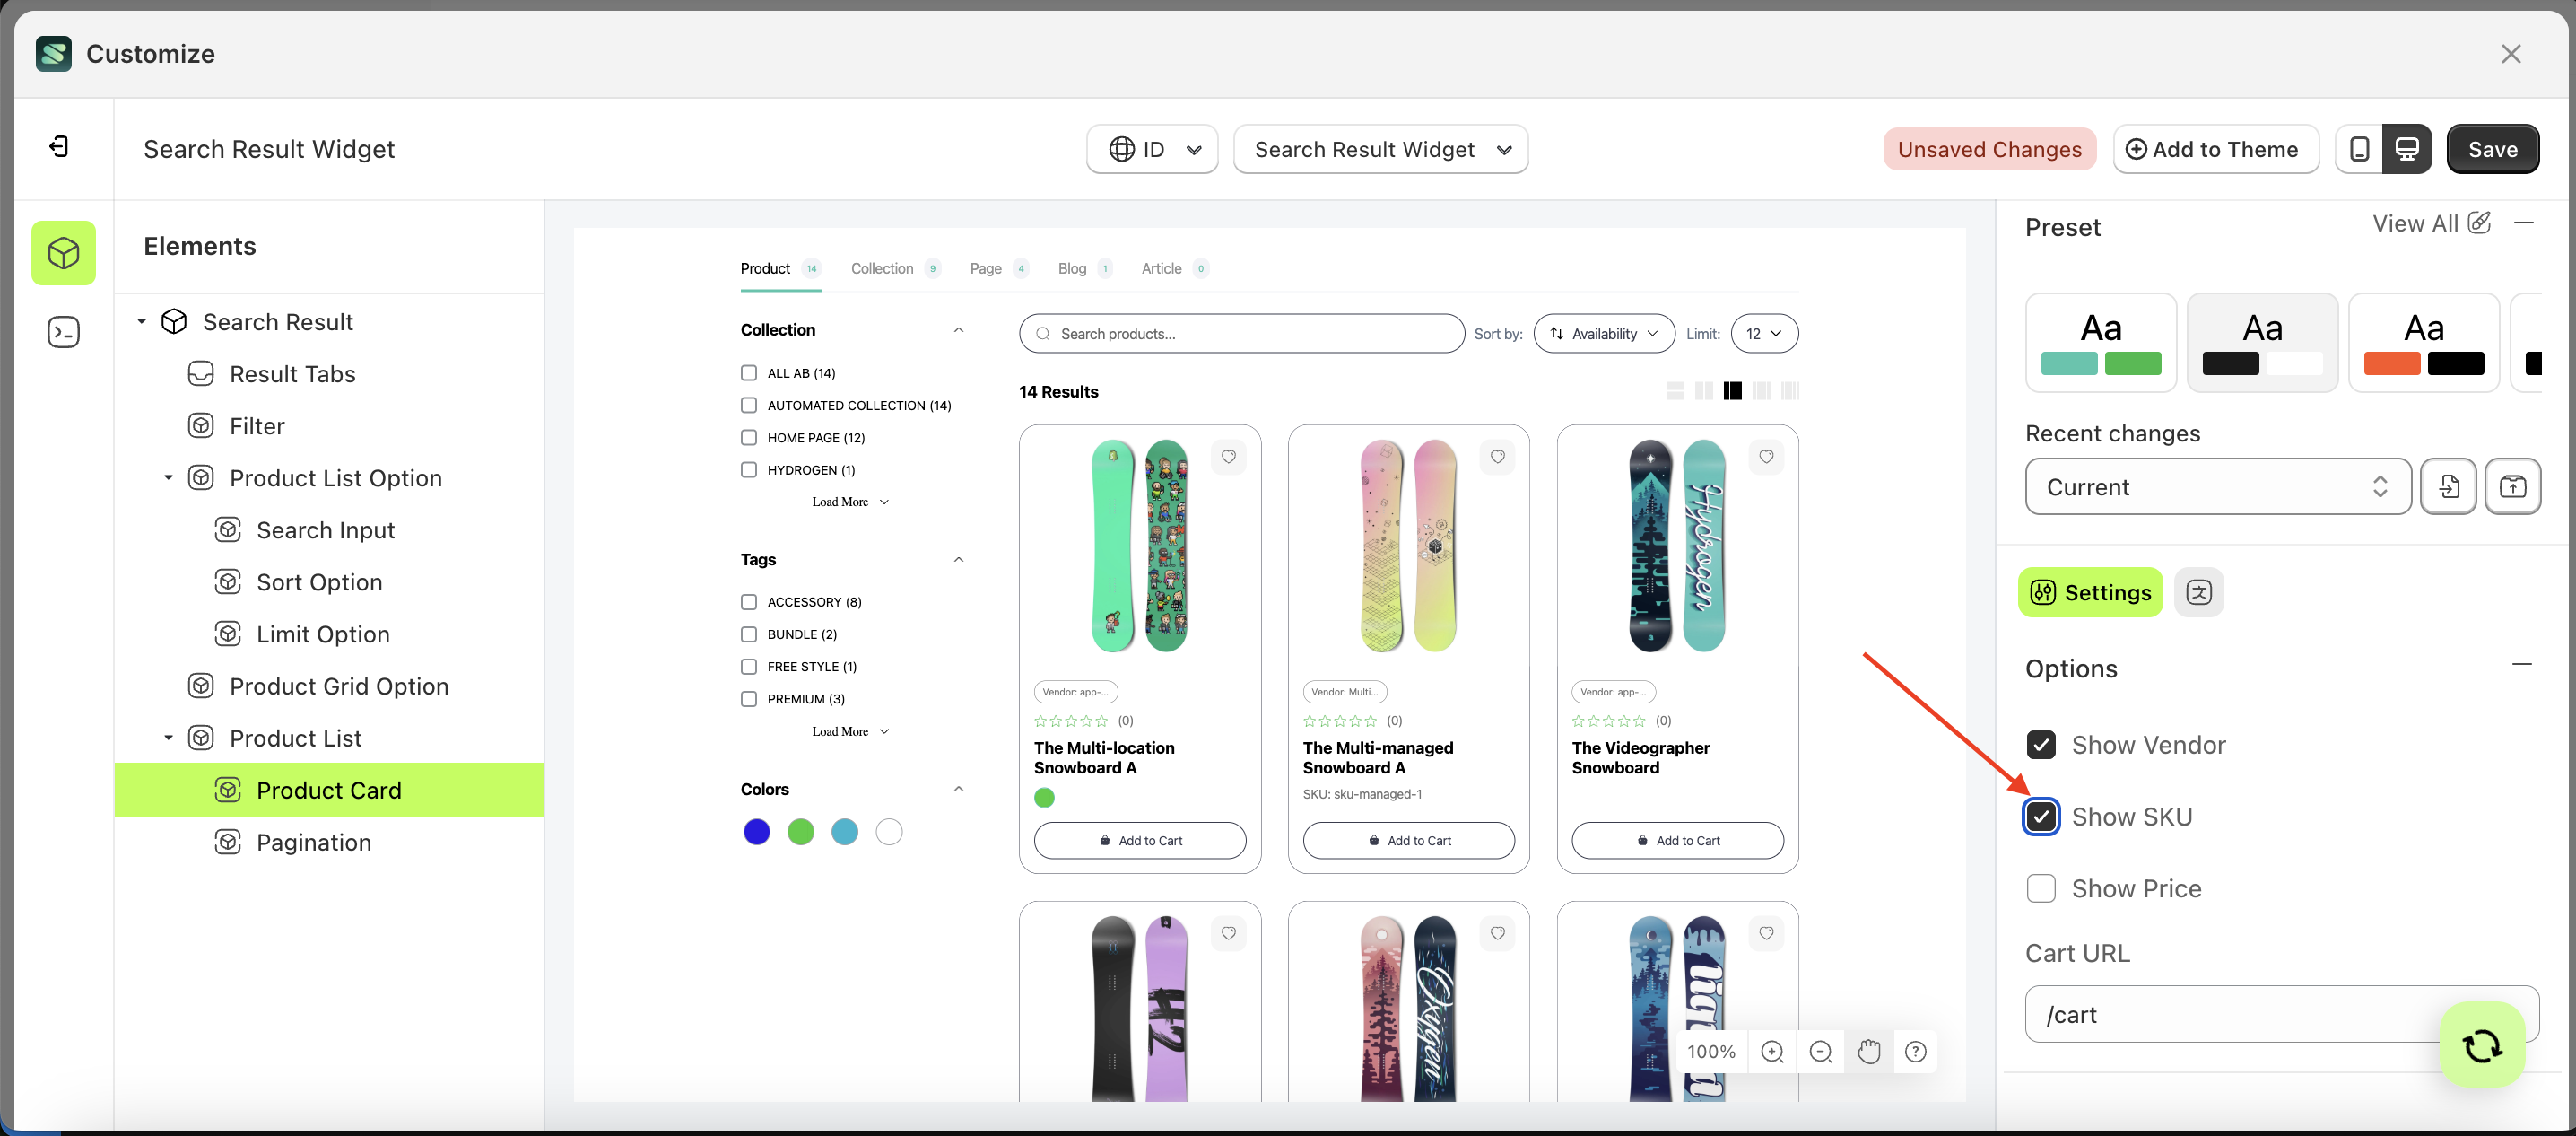Open the results Limit dropdown showing 12

tap(1763, 333)
